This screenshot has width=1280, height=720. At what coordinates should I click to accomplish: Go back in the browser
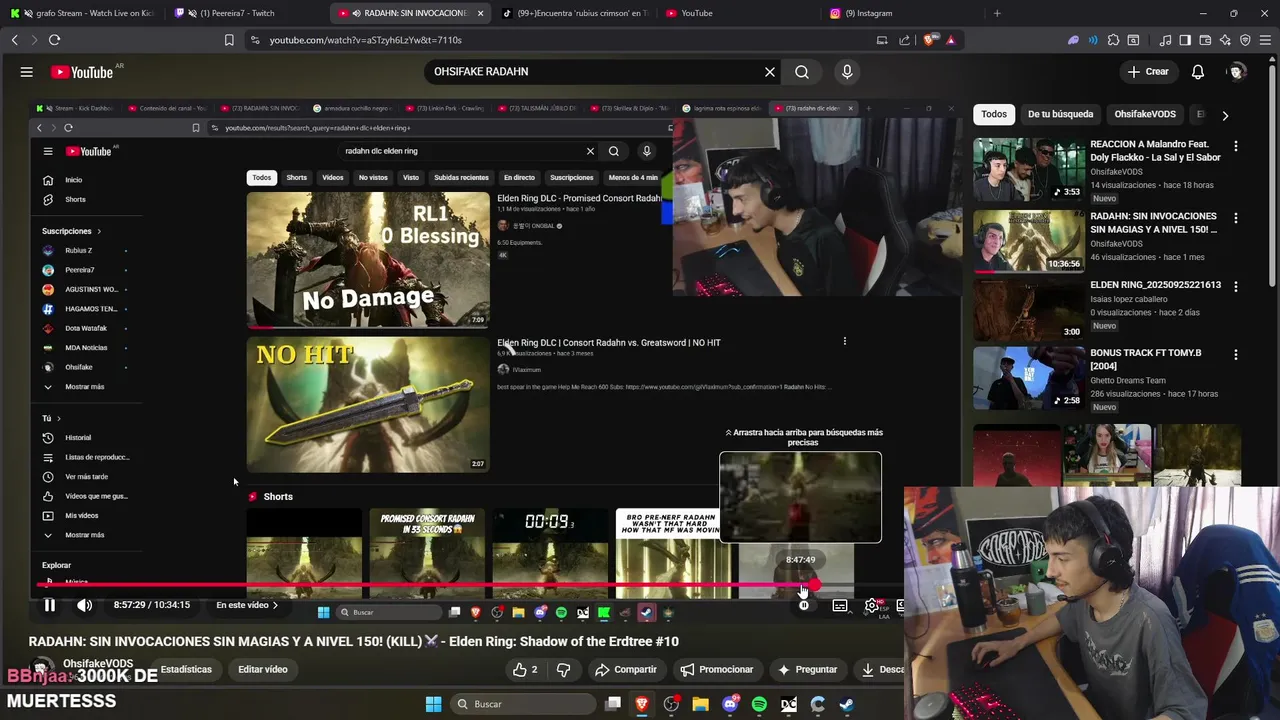[14, 40]
